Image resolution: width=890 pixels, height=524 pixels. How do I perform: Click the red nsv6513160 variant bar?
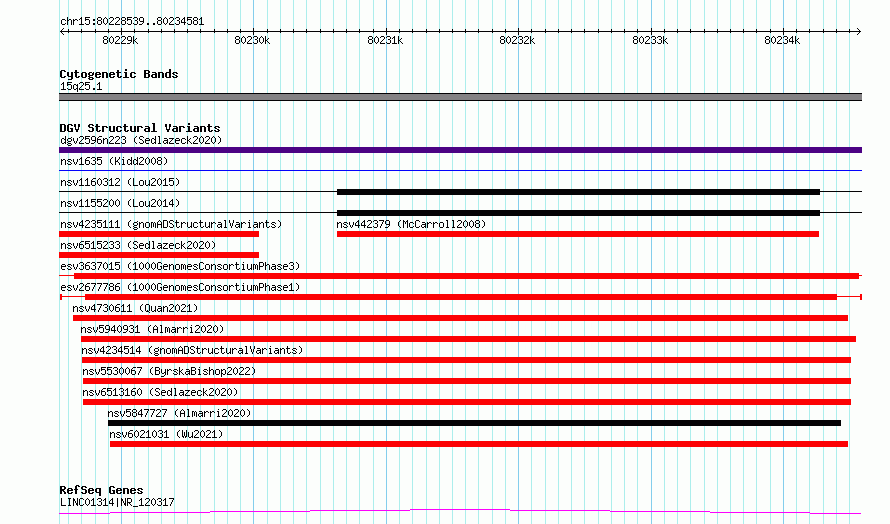click(467, 402)
